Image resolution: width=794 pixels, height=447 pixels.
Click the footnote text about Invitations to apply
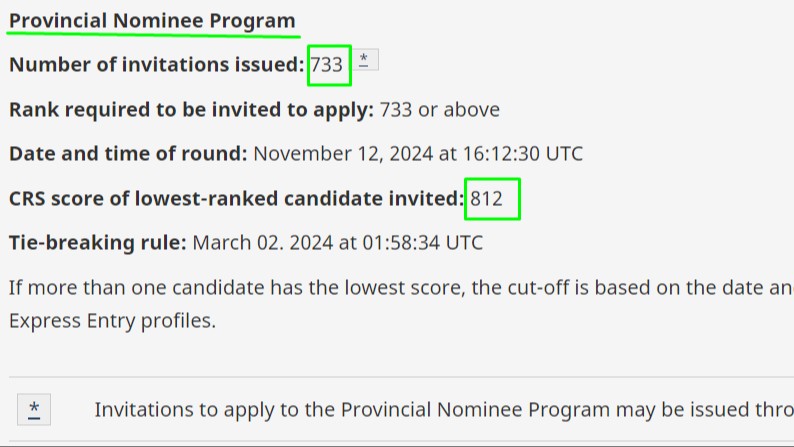(x=444, y=410)
